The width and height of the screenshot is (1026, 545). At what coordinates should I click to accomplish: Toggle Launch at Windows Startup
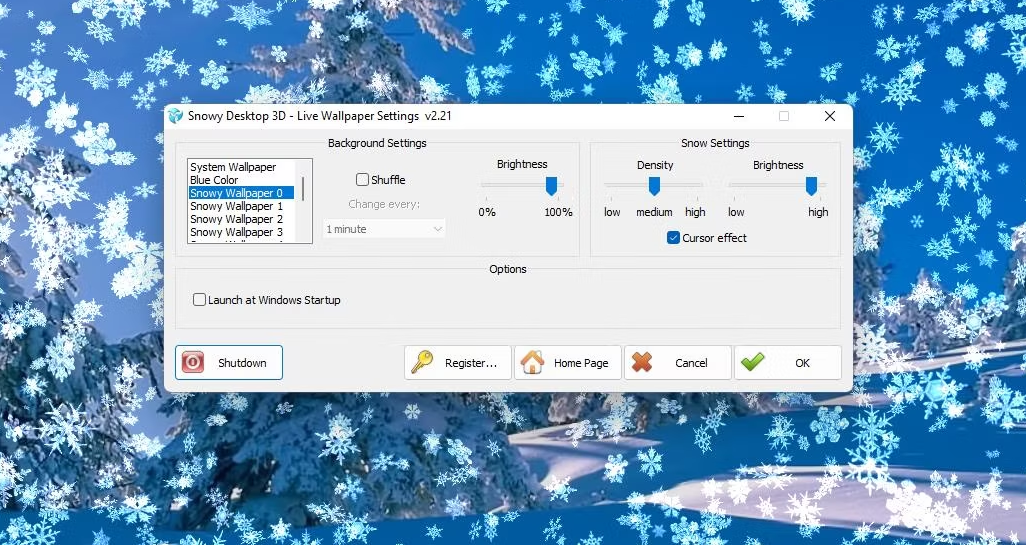click(x=200, y=300)
